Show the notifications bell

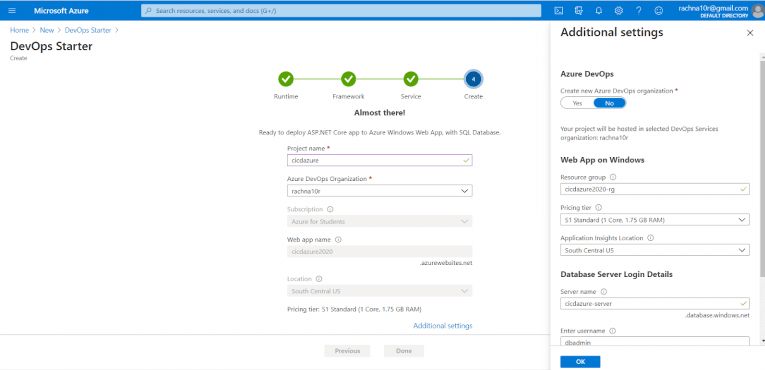599,10
